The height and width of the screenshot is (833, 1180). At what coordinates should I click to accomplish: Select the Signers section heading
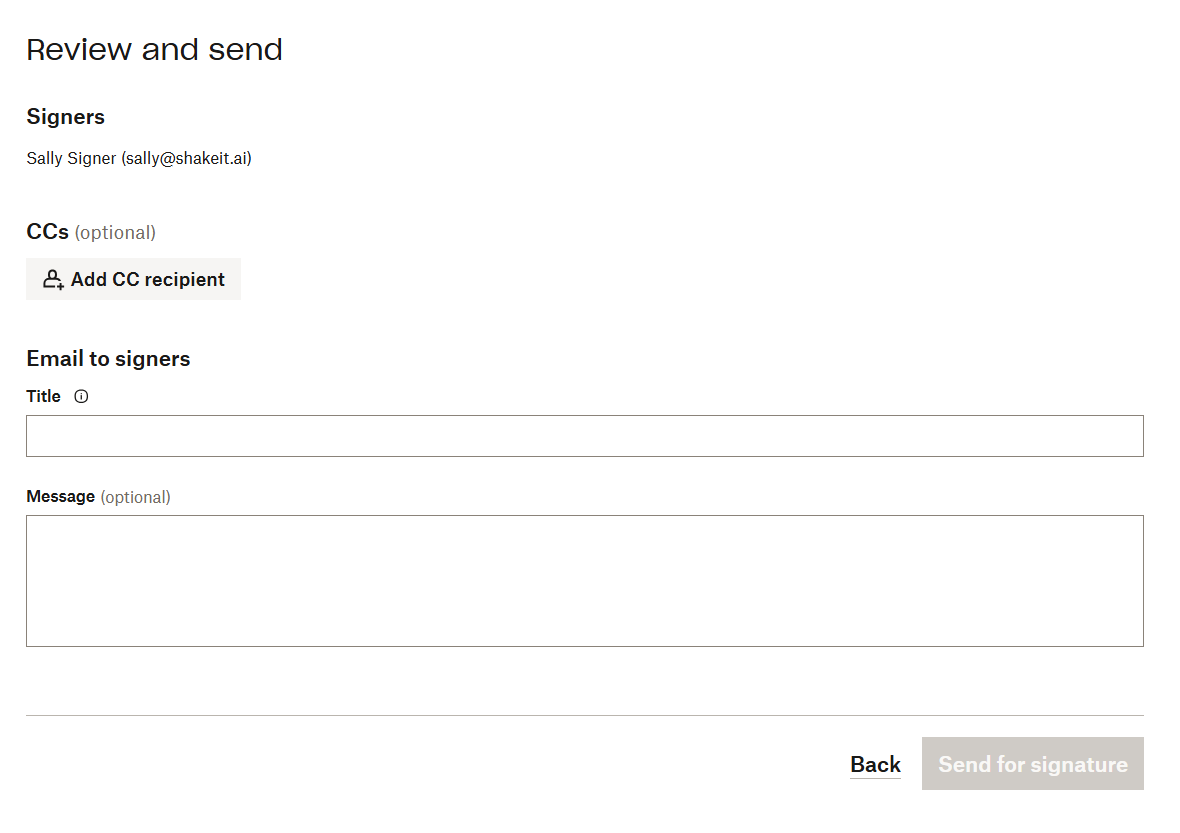click(x=65, y=117)
